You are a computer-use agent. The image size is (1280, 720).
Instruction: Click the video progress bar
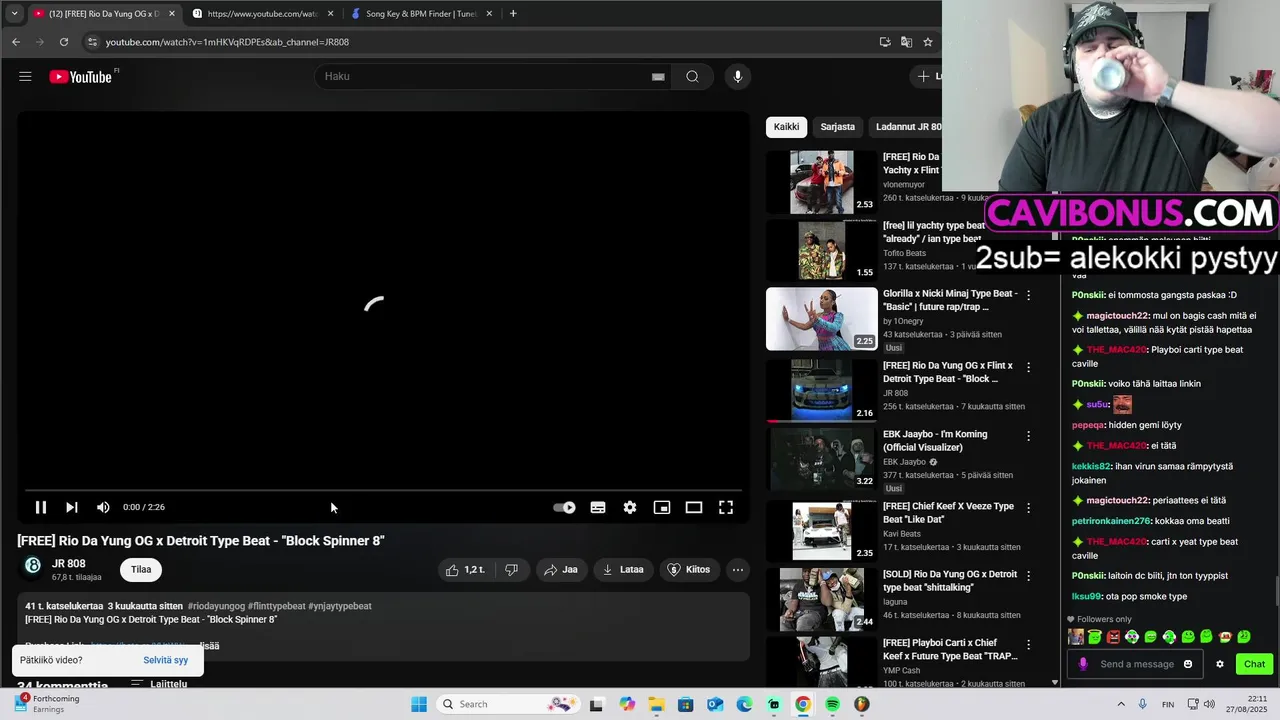[x=383, y=491]
